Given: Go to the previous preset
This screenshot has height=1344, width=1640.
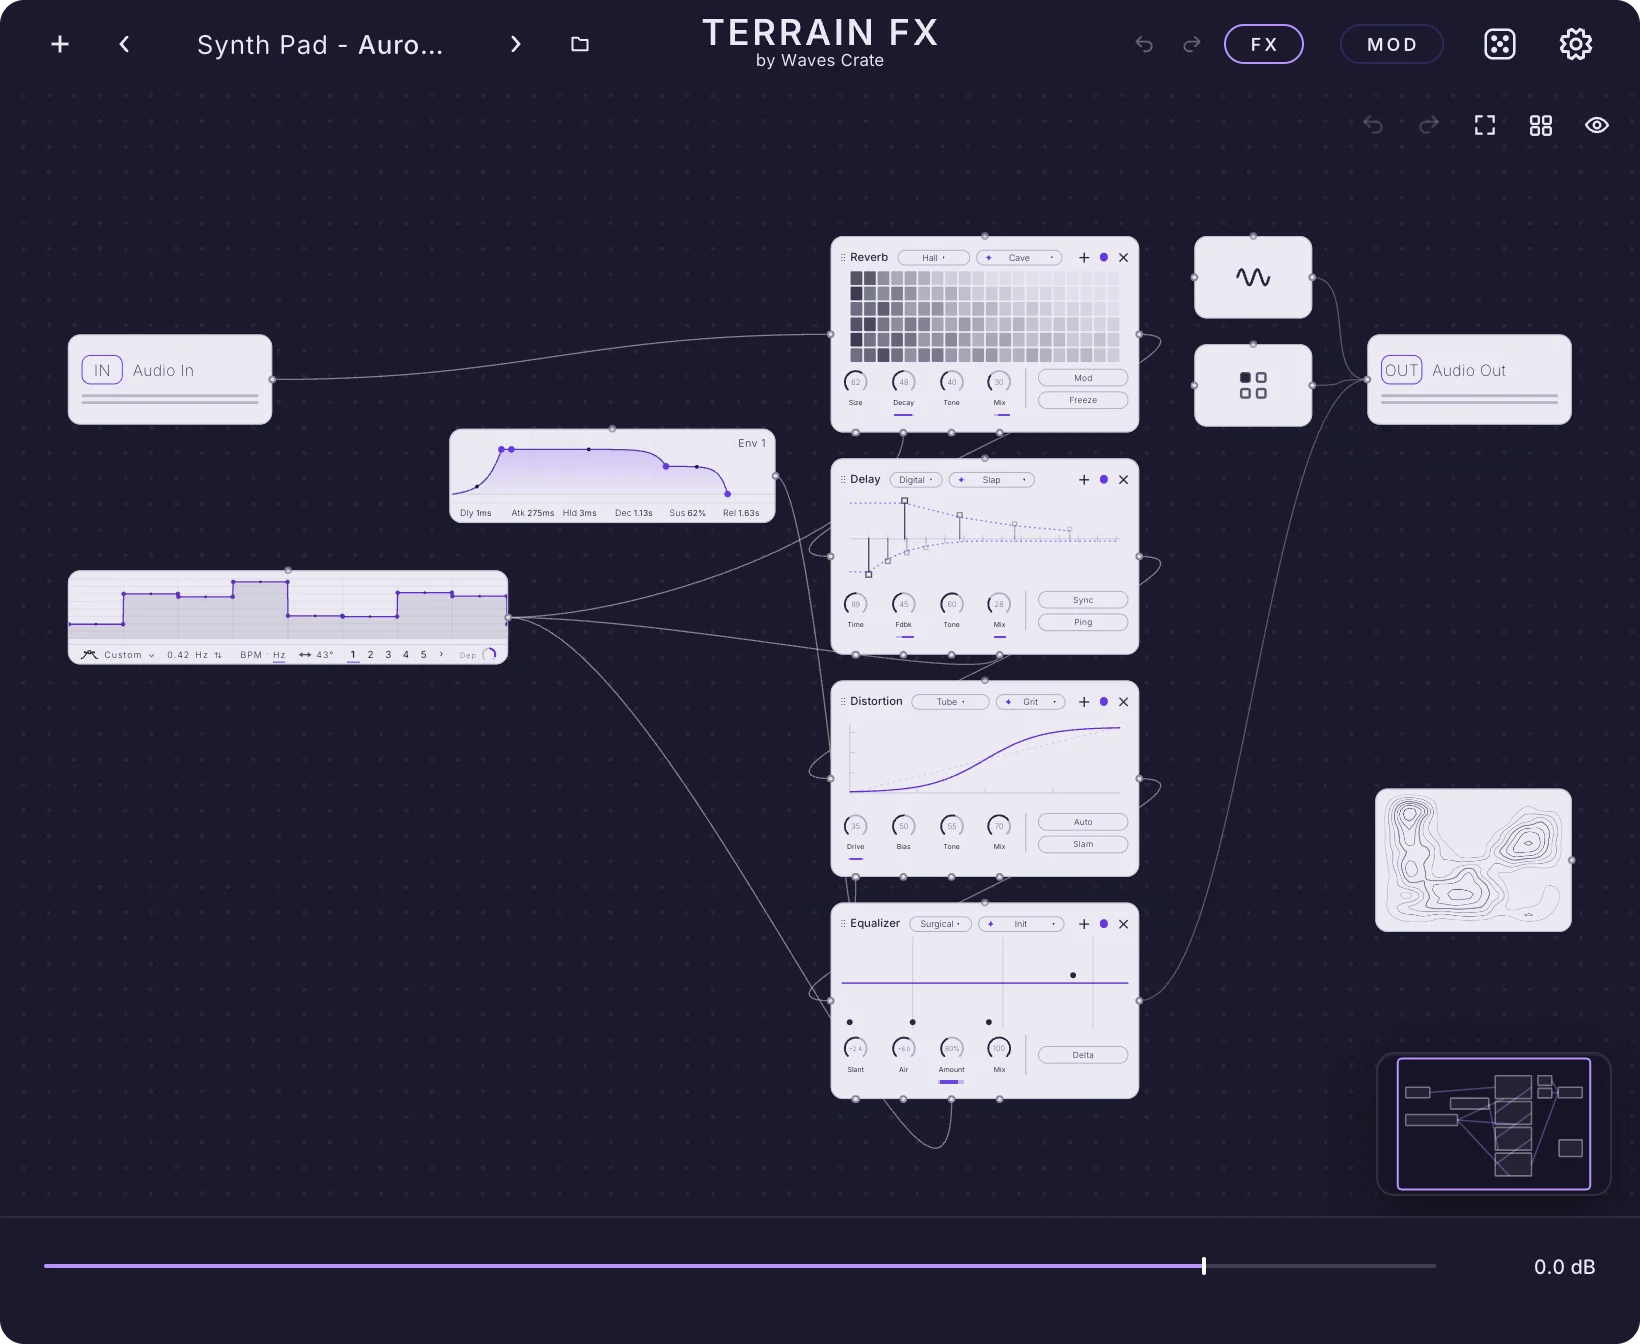Looking at the screenshot, I should click(124, 44).
